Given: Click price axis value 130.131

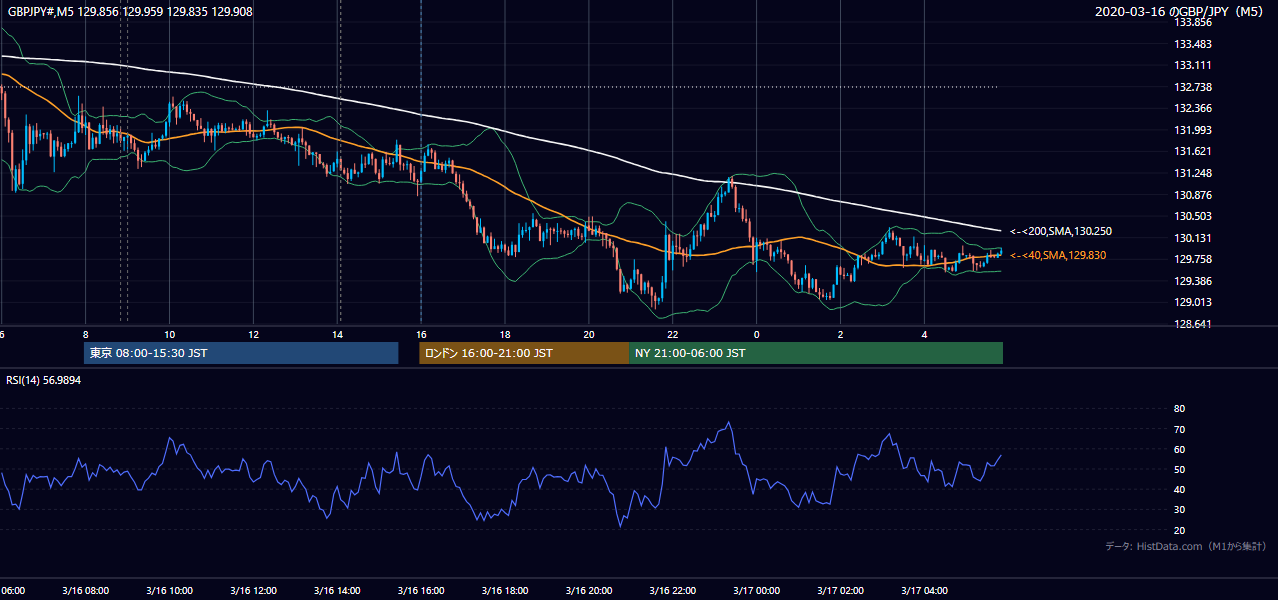Looking at the screenshot, I should 1192,238.
